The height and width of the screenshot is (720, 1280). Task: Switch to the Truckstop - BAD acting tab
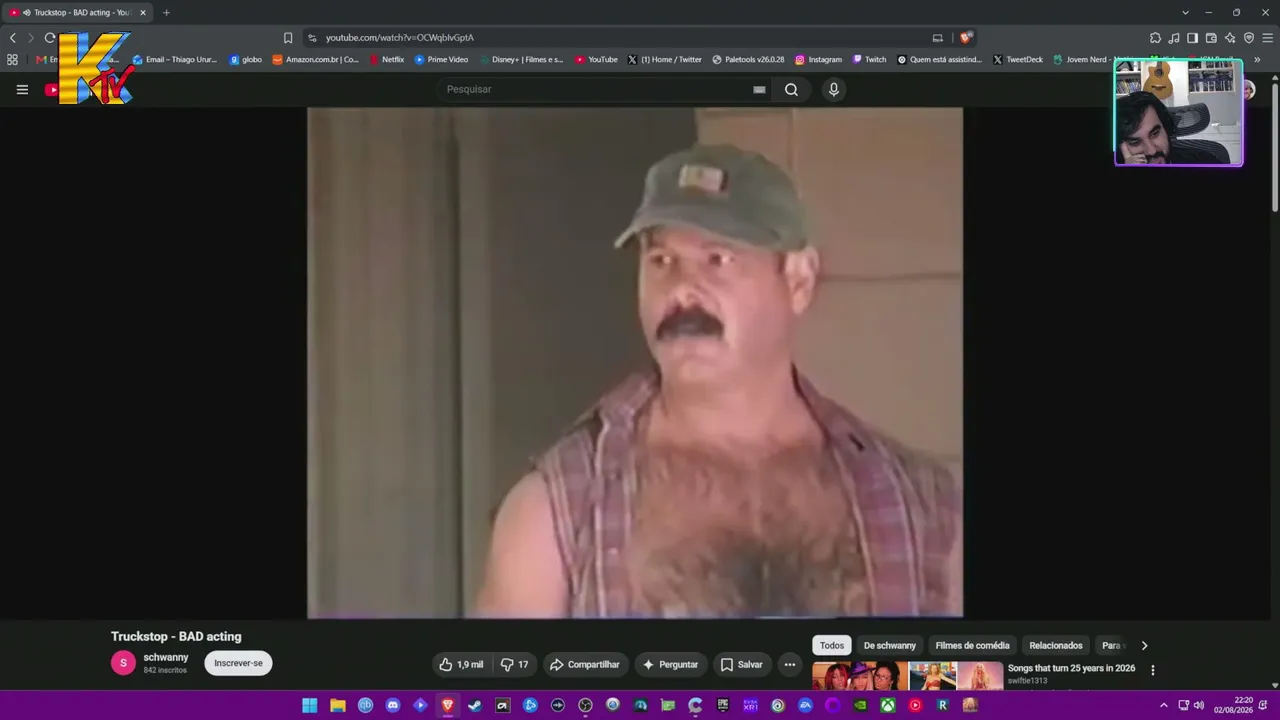[76, 13]
